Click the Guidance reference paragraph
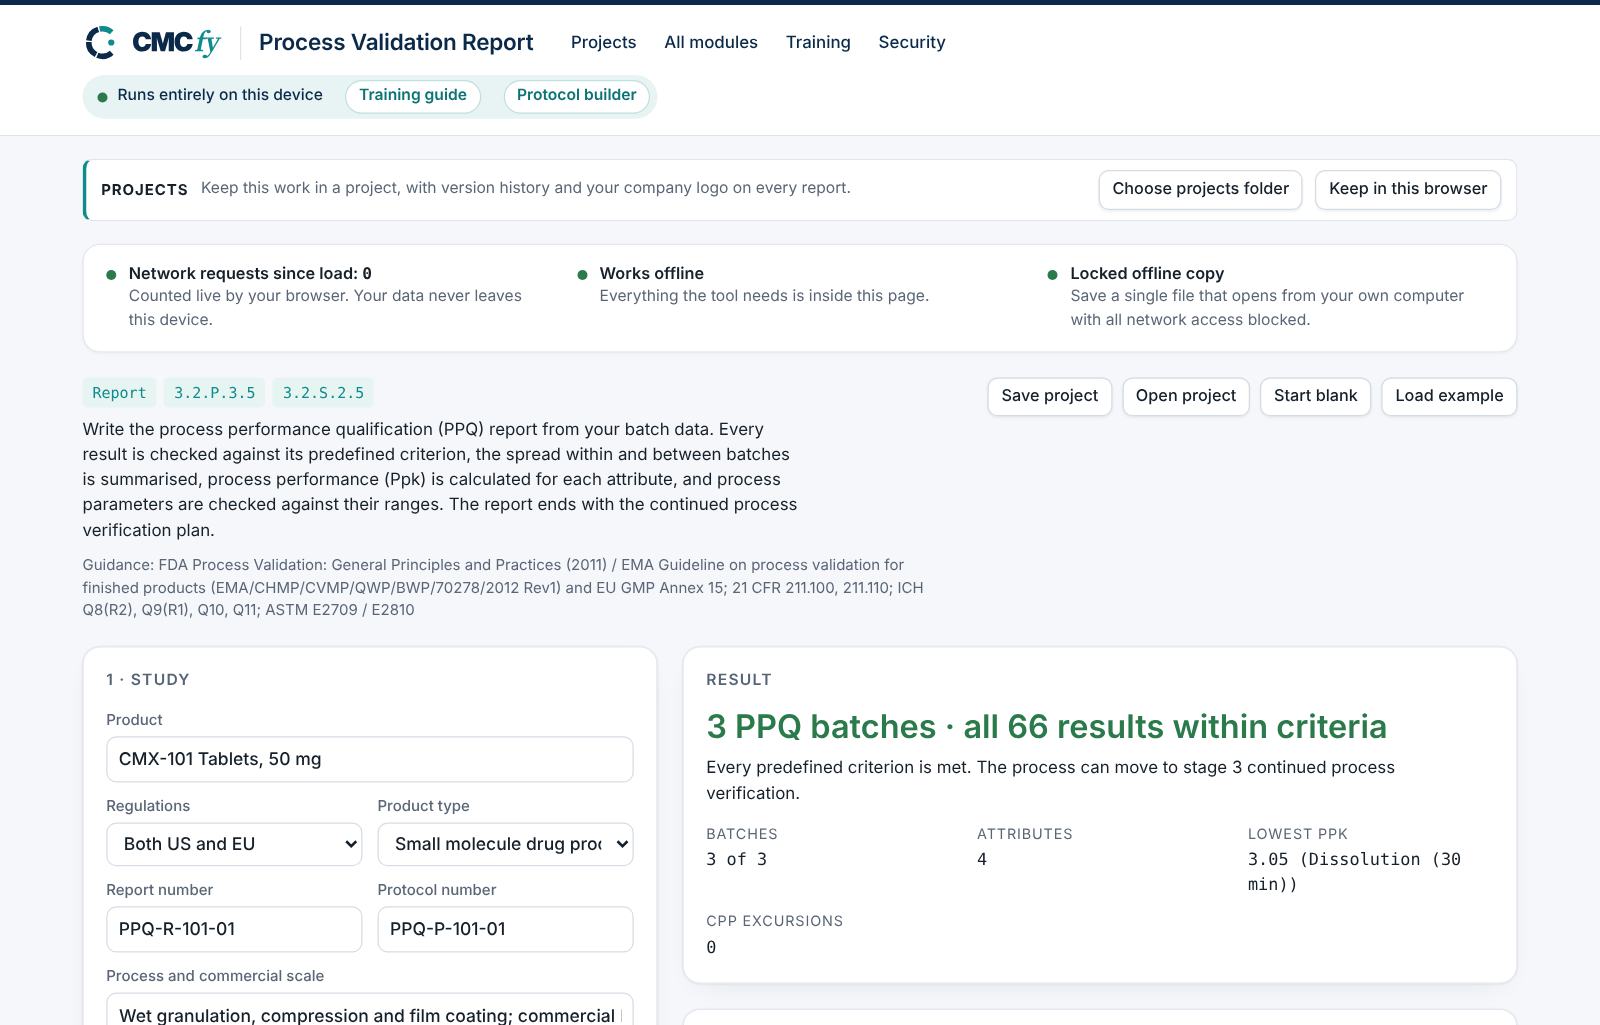 pyautogui.click(x=503, y=587)
